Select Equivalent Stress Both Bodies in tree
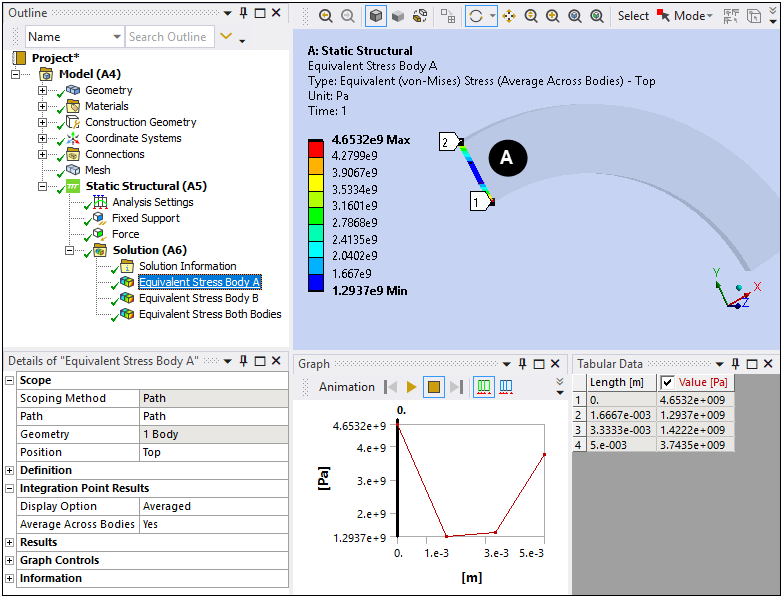The width and height of the screenshot is (783, 598). [209, 314]
